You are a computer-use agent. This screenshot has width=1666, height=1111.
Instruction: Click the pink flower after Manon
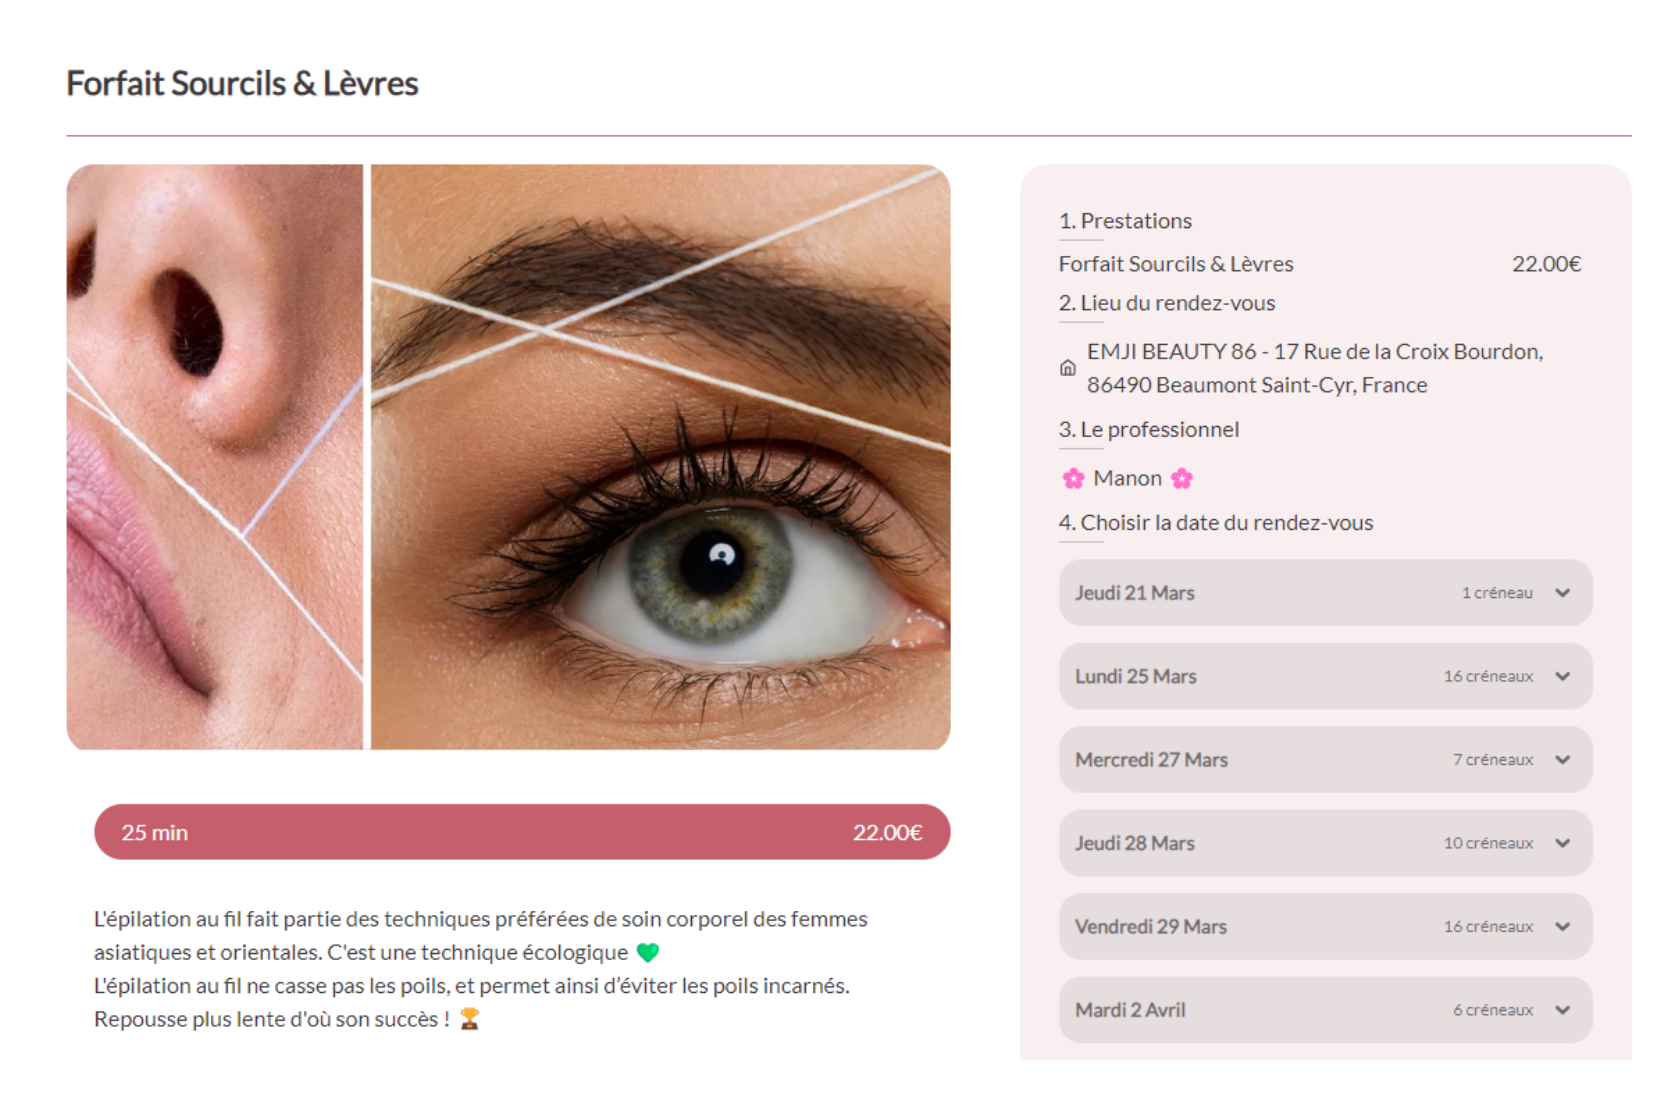point(1182,478)
